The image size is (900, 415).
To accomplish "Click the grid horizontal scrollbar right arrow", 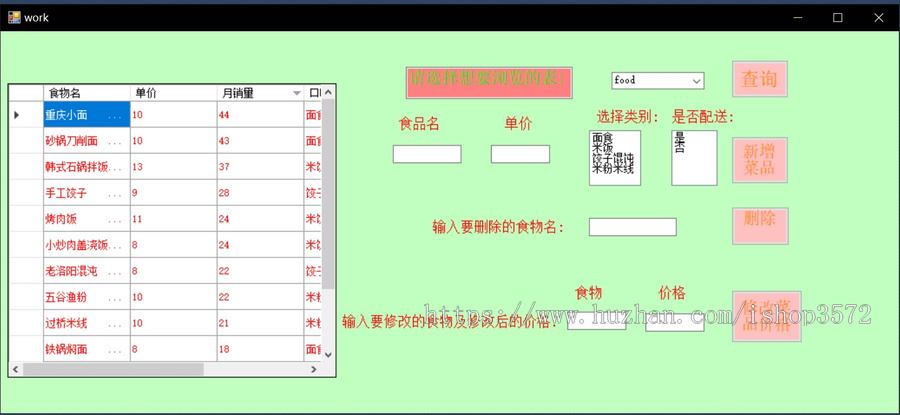I will (x=314, y=369).
